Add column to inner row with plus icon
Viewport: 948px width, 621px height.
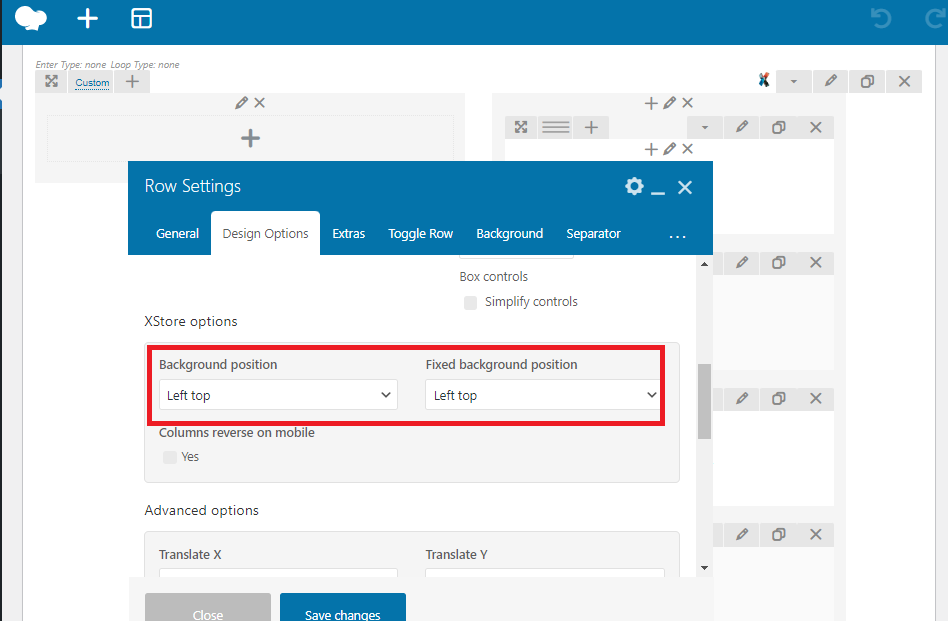[591, 127]
